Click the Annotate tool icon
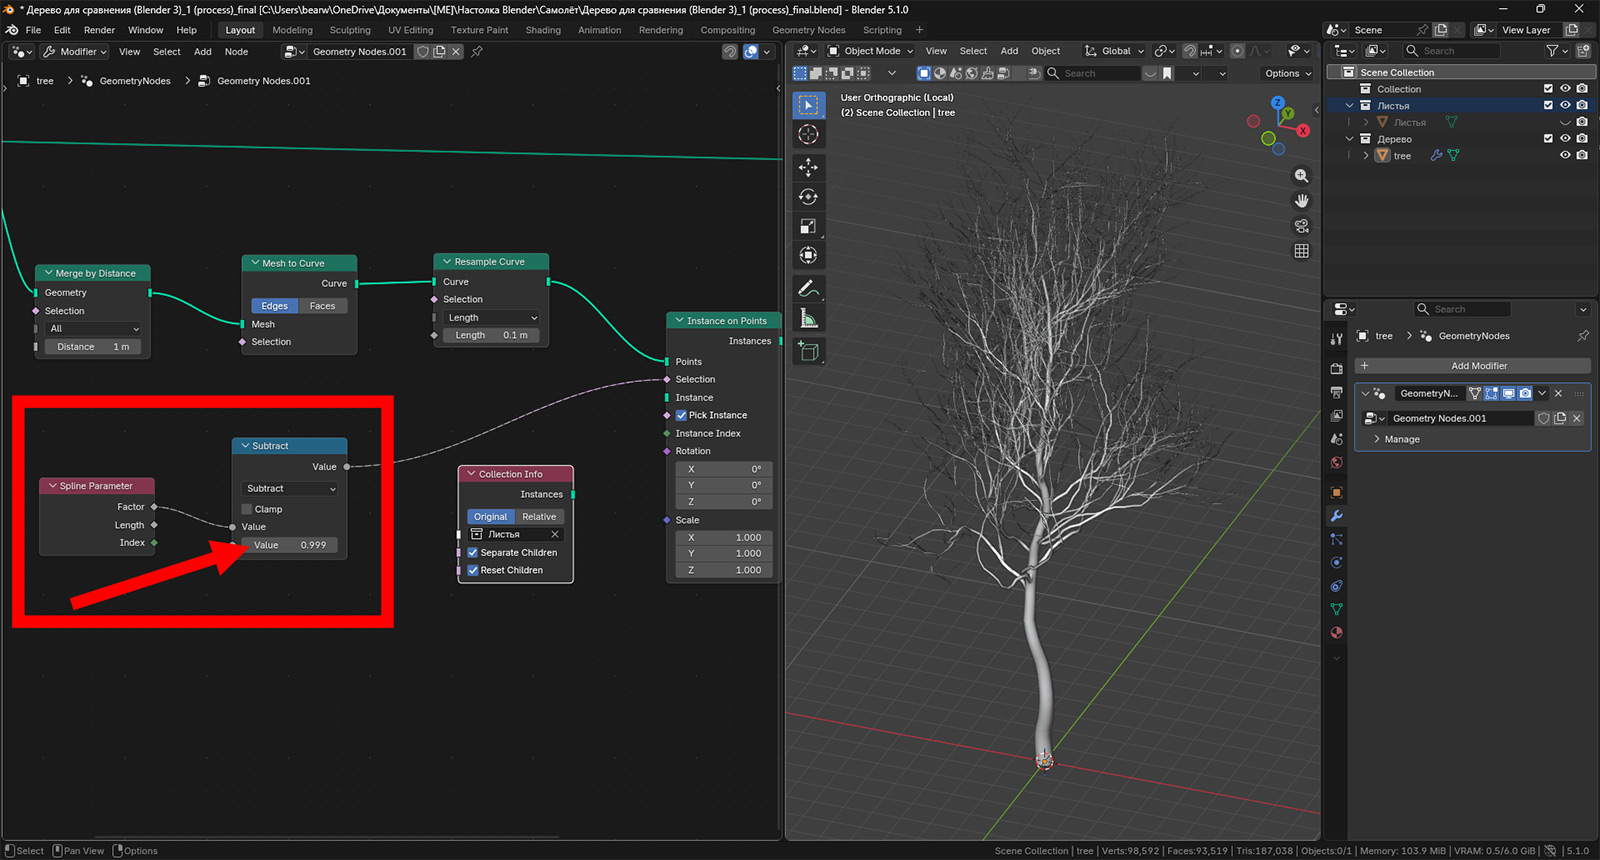Viewport: 1600px width, 860px height. tap(808, 289)
